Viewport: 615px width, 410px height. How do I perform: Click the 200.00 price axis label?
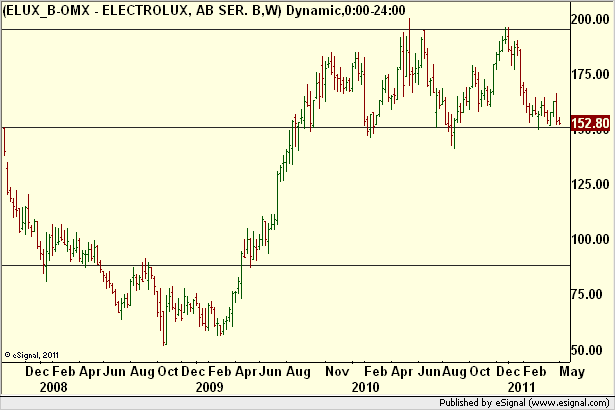click(590, 19)
